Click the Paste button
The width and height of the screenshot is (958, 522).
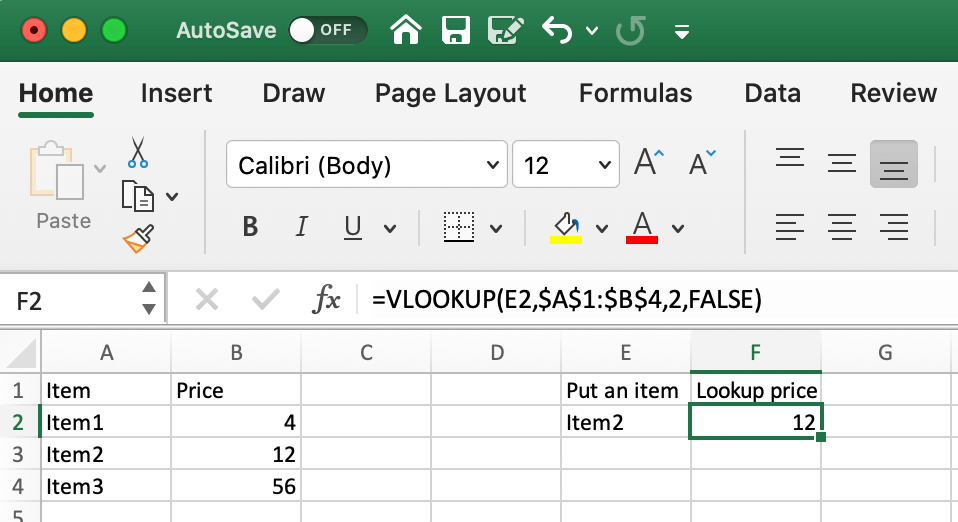pos(61,185)
